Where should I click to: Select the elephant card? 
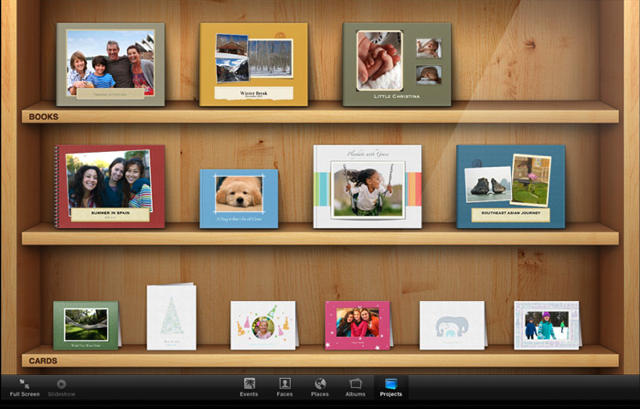(453, 325)
